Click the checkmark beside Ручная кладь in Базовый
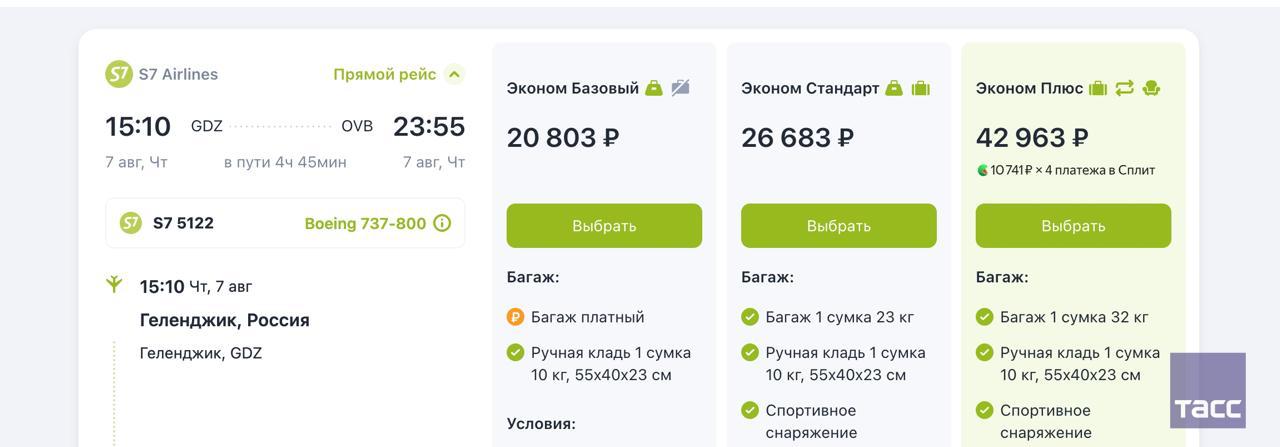The height and width of the screenshot is (447, 1280). coord(515,352)
